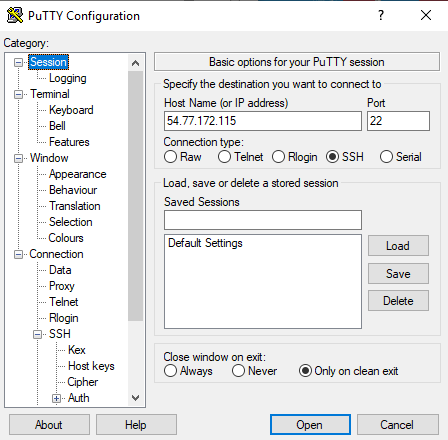Open the Behaviour settings category
448x440 pixels.
click(x=73, y=190)
